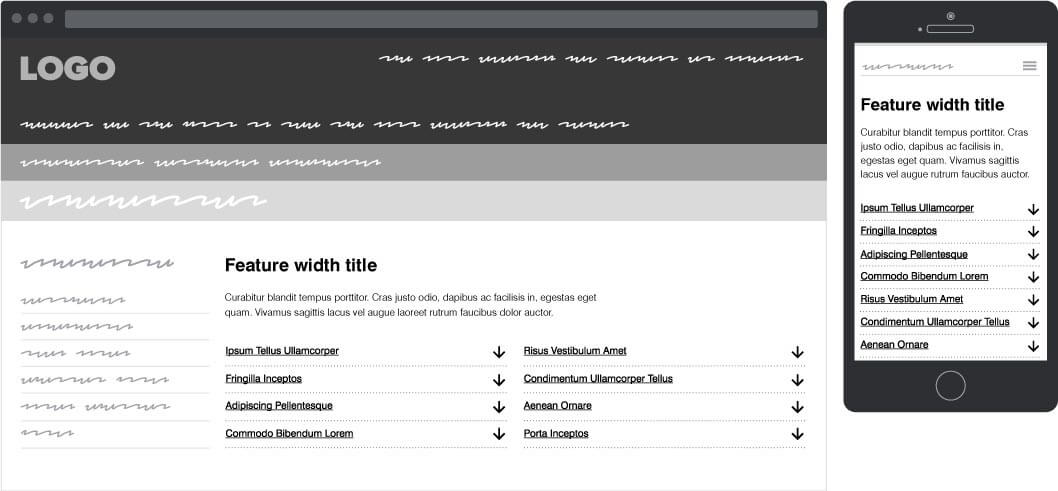This screenshot has width=1058, height=491.
Task: Expand desktop Condimentum Ullamcorper Tellus arrow
Action: coord(797,380)
